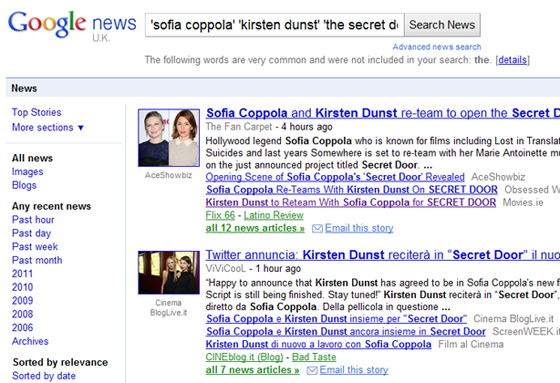Open Sofia Coppola e Kirsten Dunst ancora insieme link
This screenshot has width=560, height=383.
[x=346, y=332]
